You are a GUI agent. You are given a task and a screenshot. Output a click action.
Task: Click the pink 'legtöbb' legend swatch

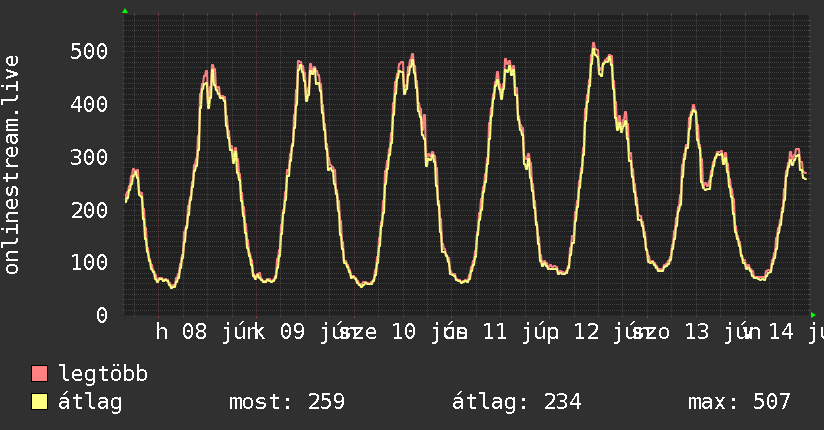(x=39, y=373)
